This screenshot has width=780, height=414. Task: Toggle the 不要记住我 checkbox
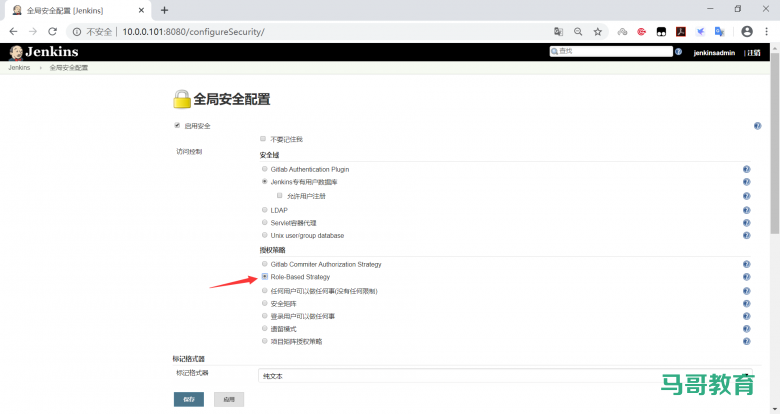click(263, 139)
